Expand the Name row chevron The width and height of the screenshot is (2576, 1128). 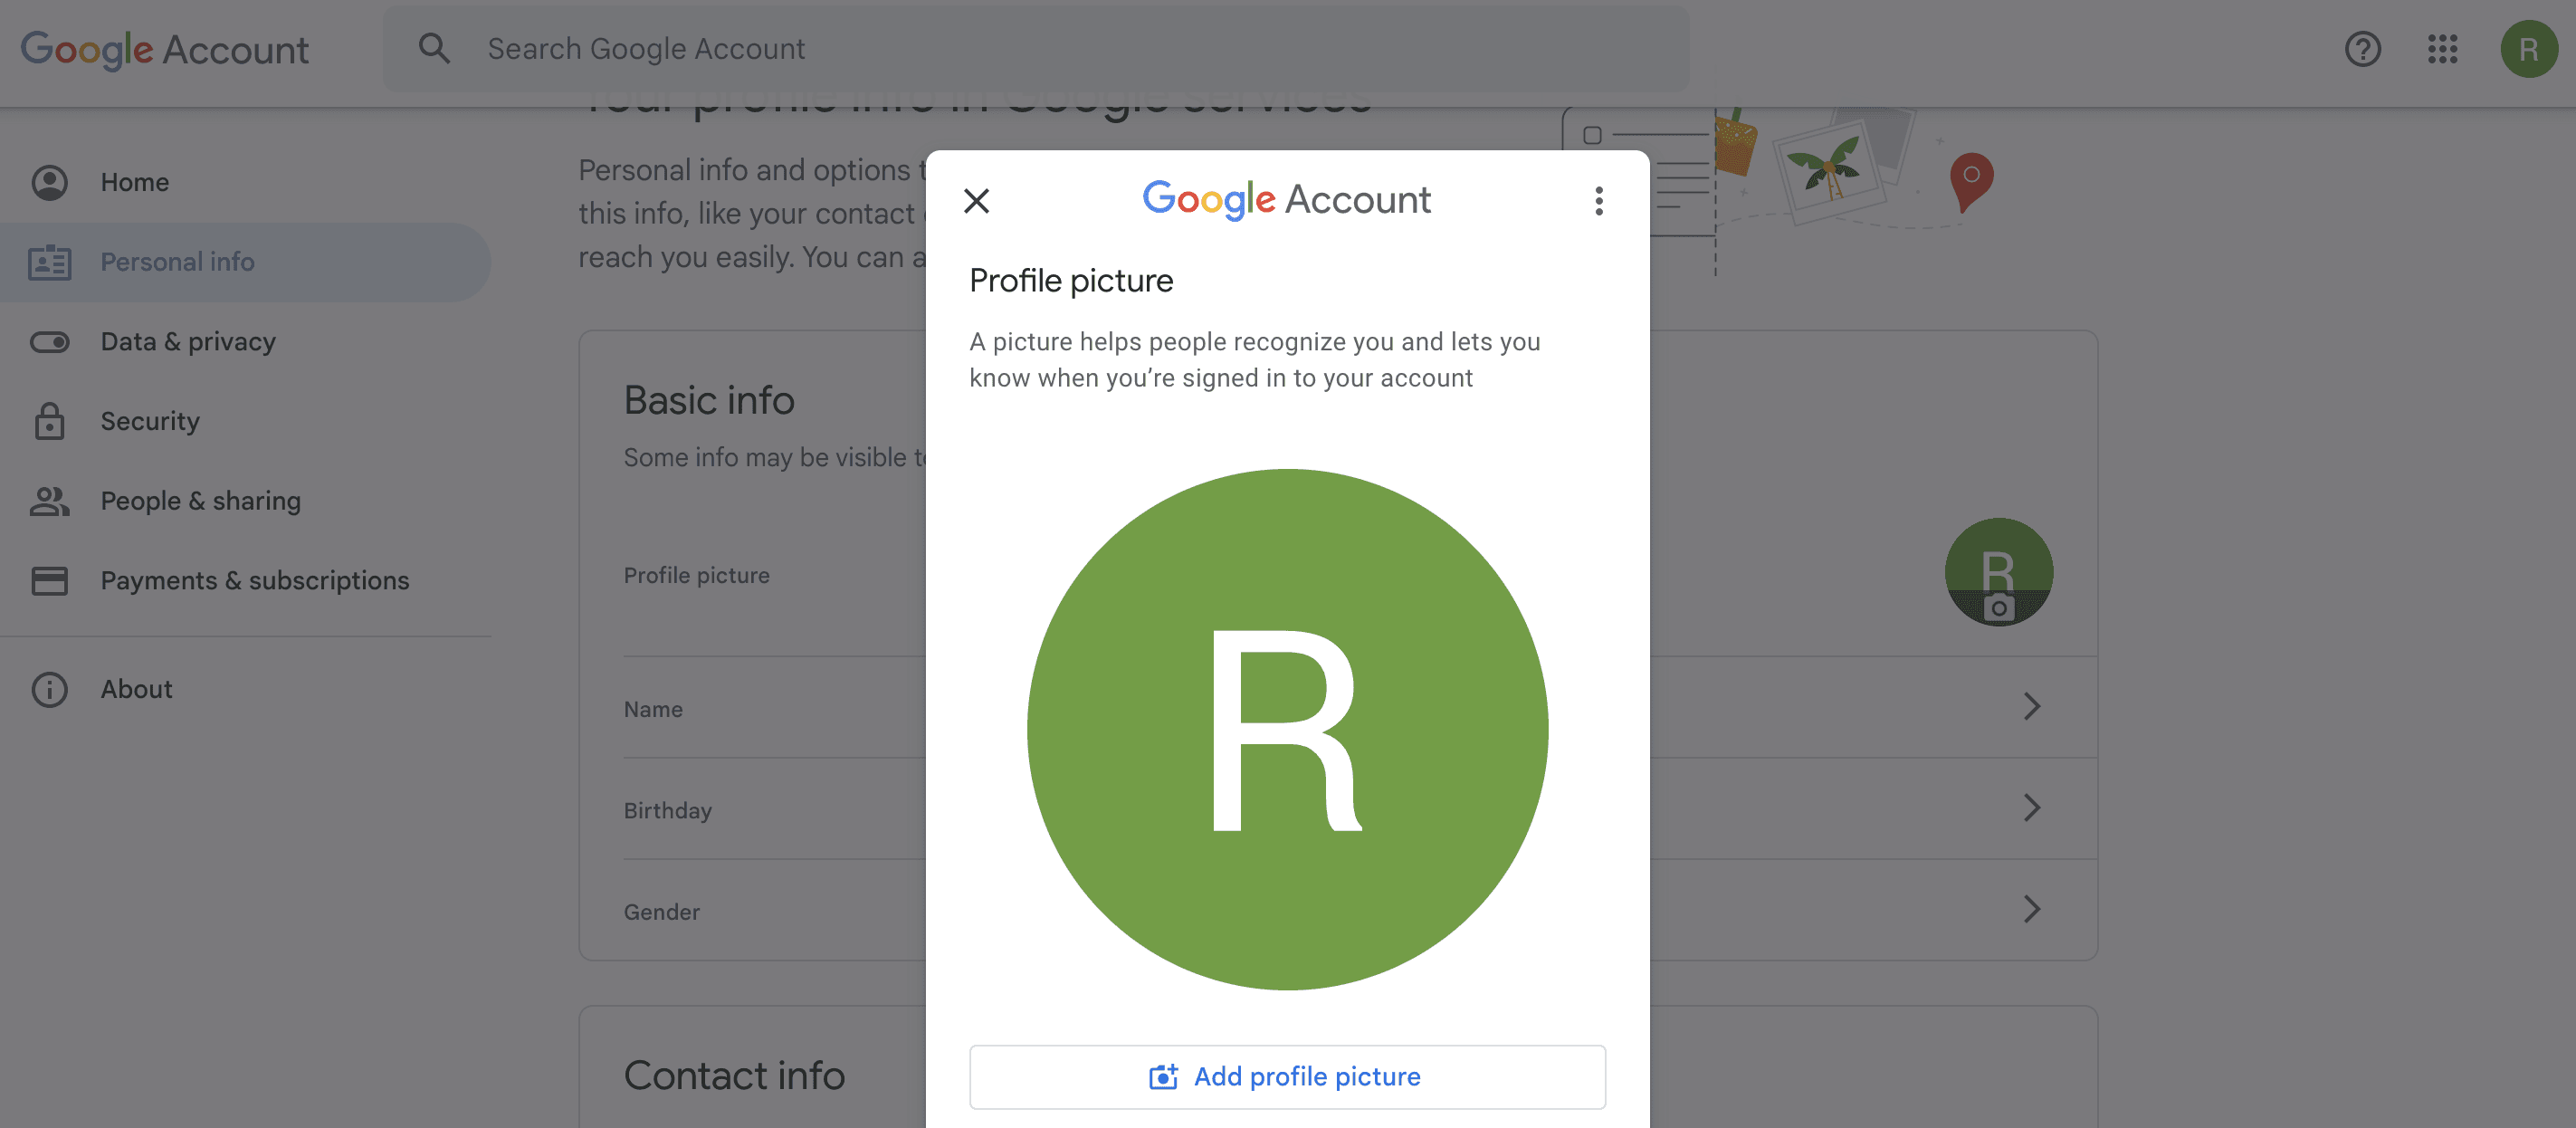(x=2031, y=707)
